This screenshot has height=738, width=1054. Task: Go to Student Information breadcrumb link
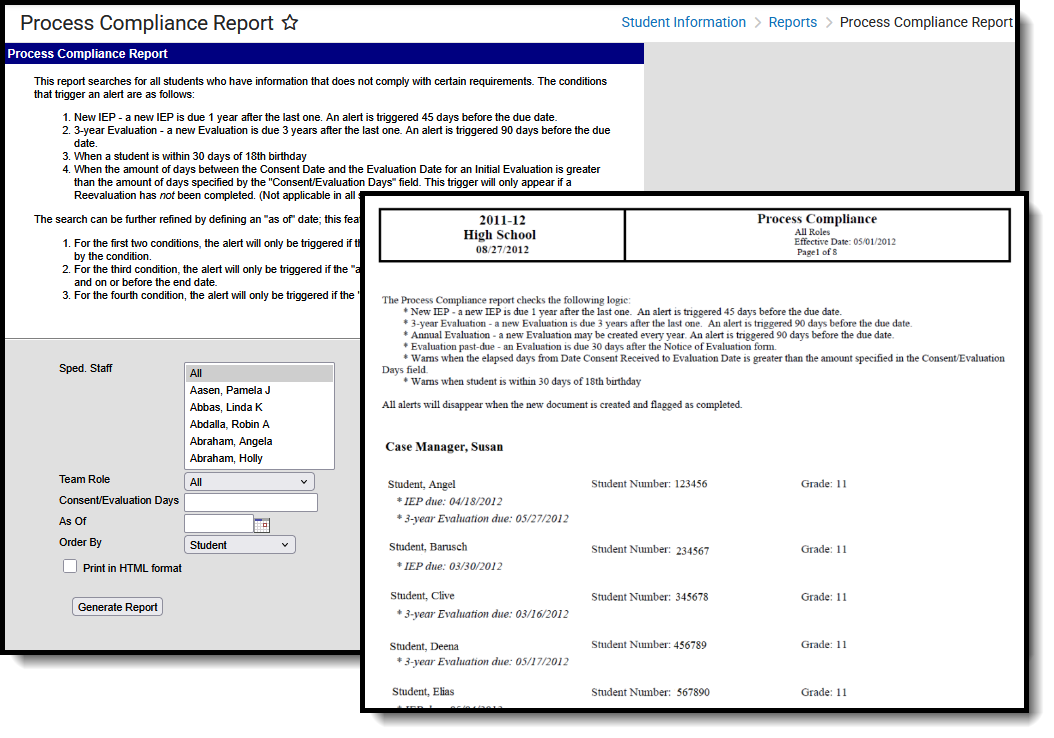[x=683, y=22]
